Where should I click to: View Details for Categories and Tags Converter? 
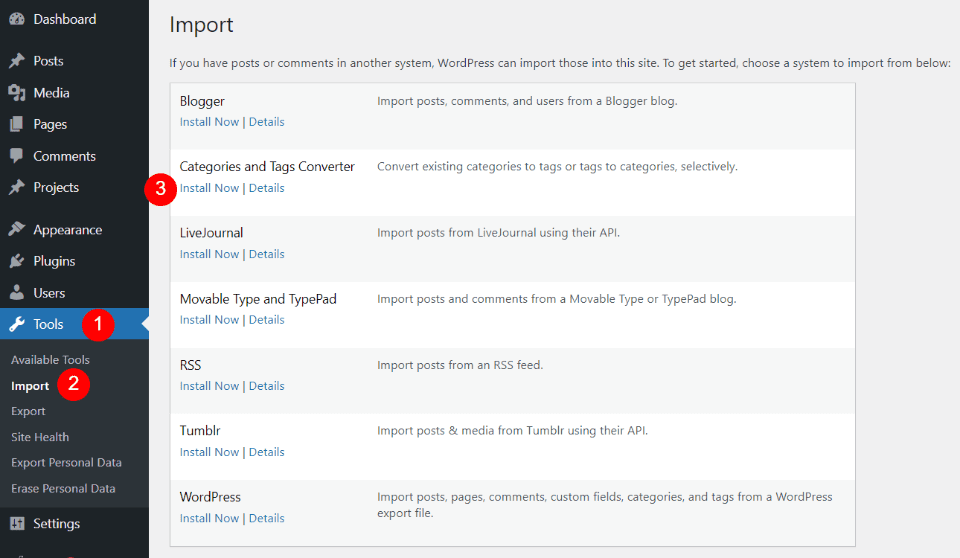click(266, 188)
